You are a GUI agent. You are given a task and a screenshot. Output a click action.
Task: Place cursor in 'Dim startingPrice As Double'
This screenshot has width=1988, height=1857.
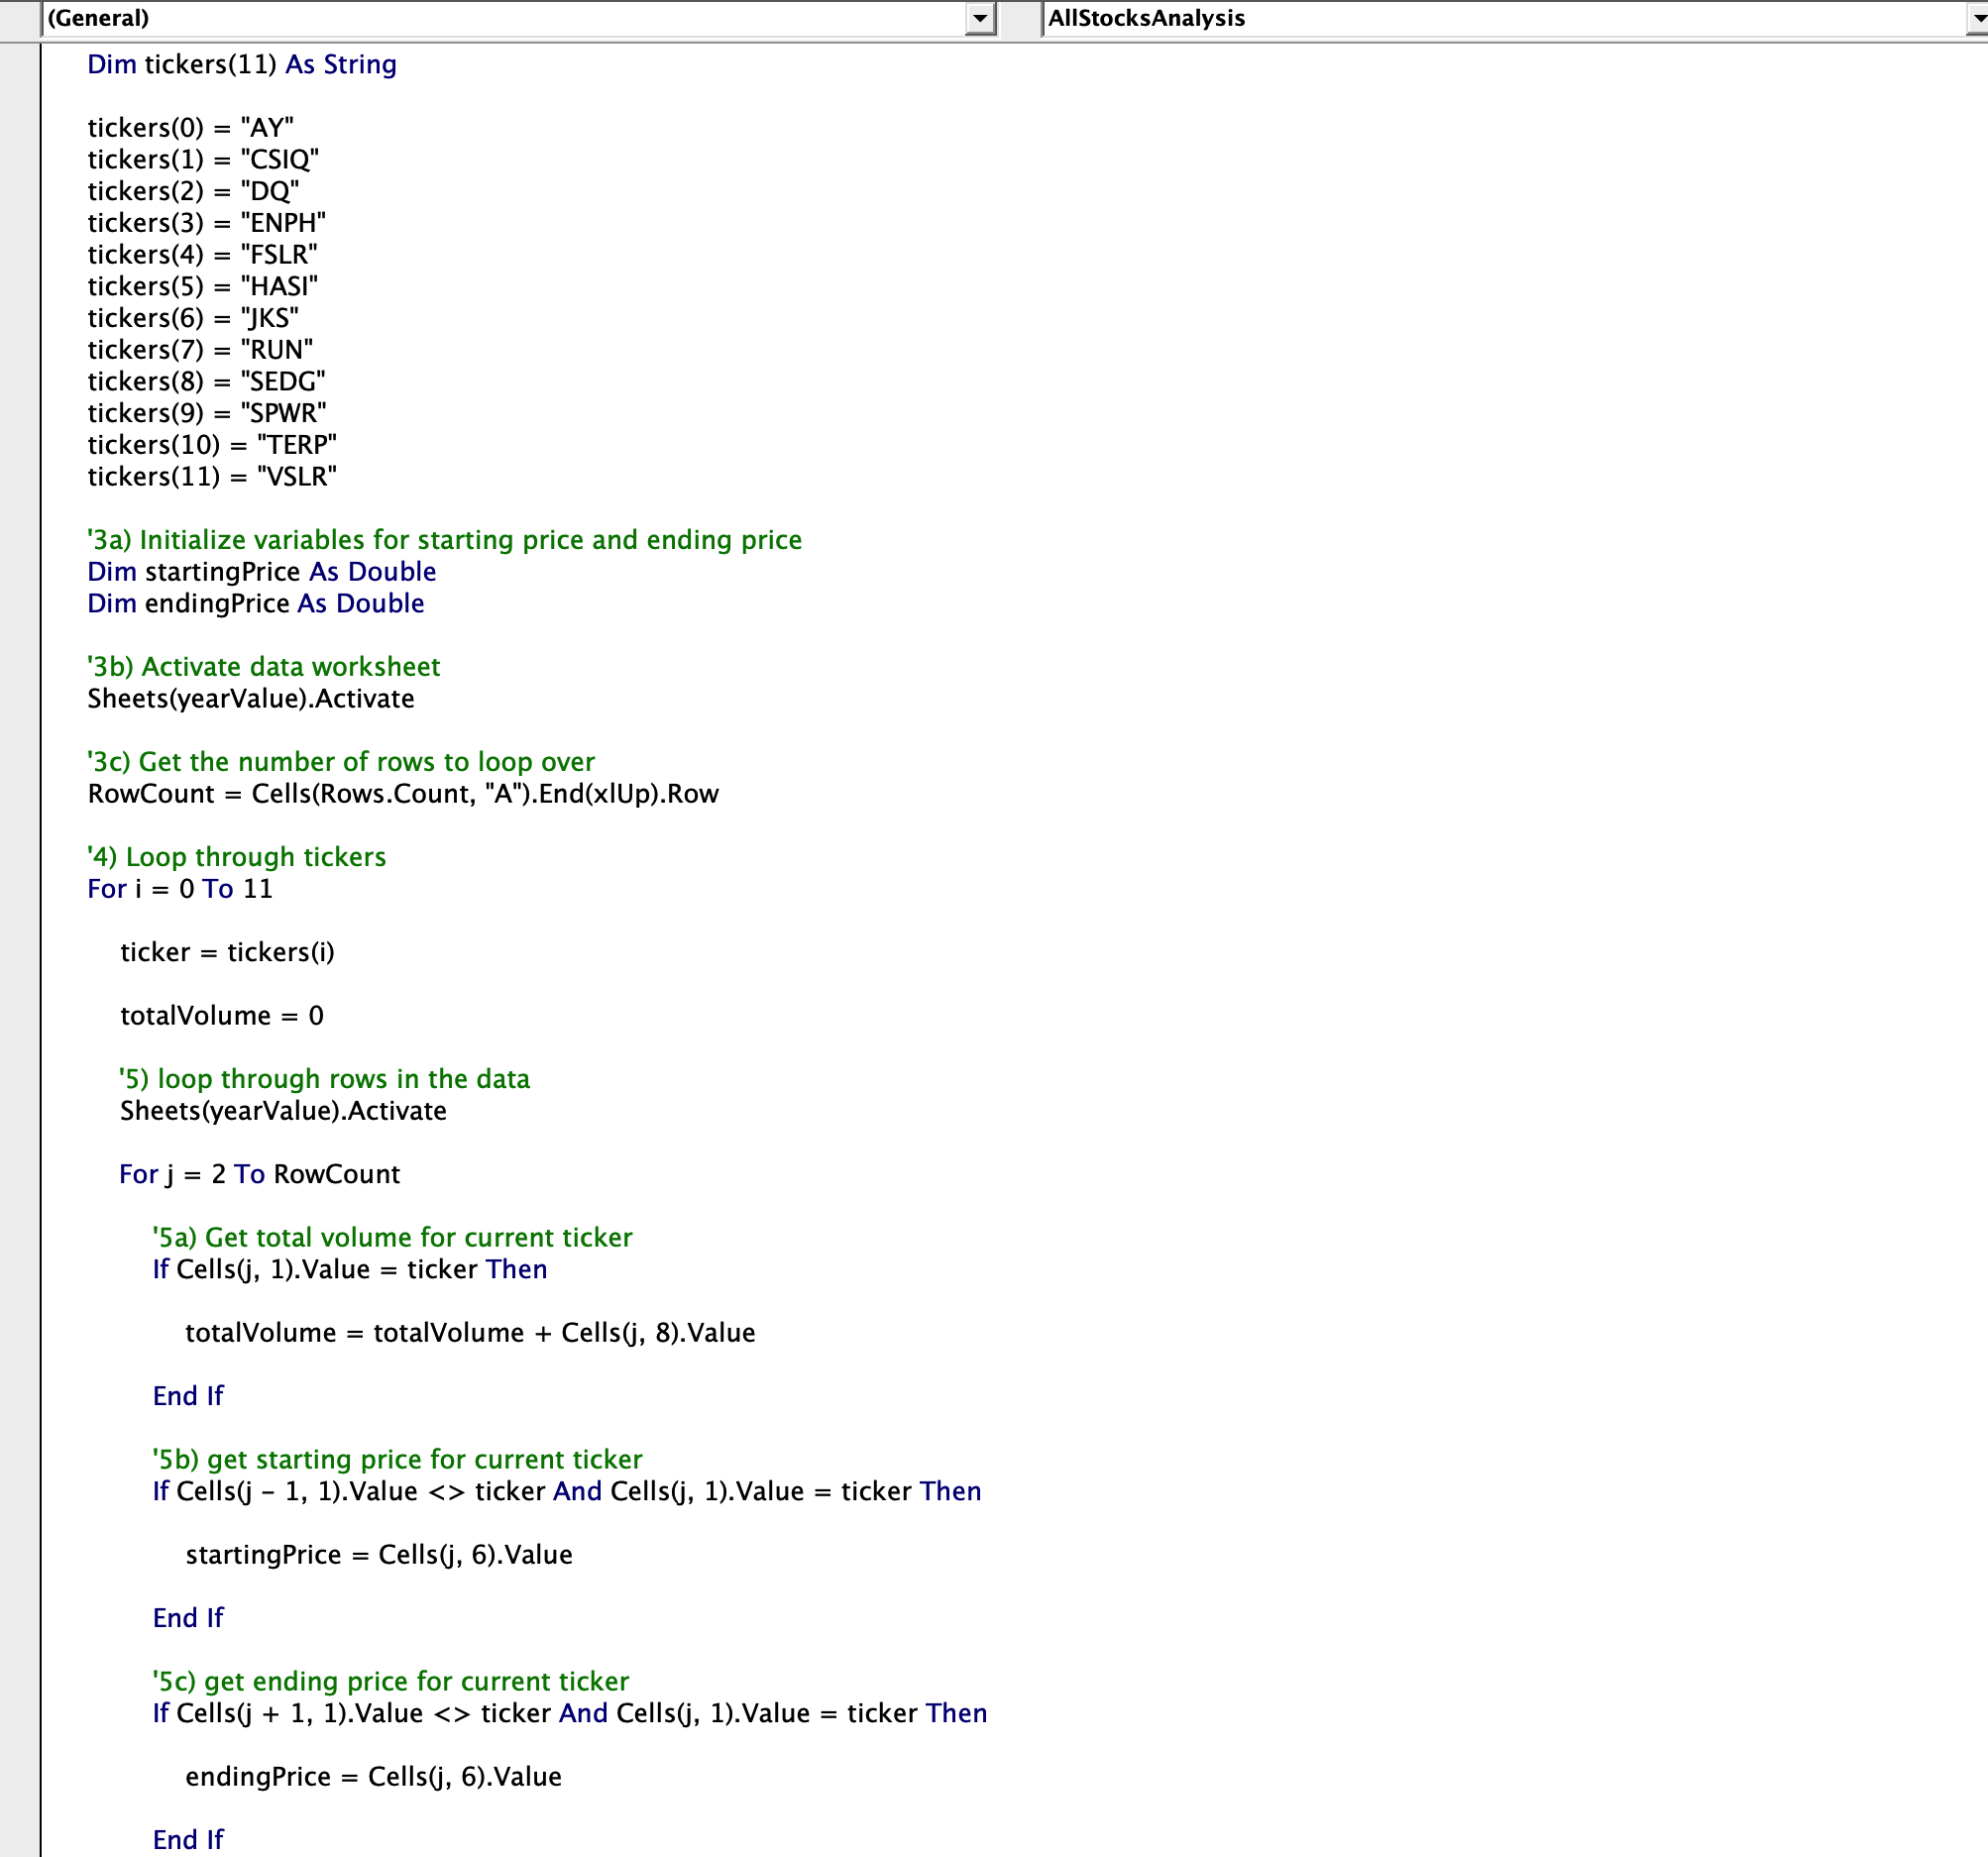(x=262, y=572)
